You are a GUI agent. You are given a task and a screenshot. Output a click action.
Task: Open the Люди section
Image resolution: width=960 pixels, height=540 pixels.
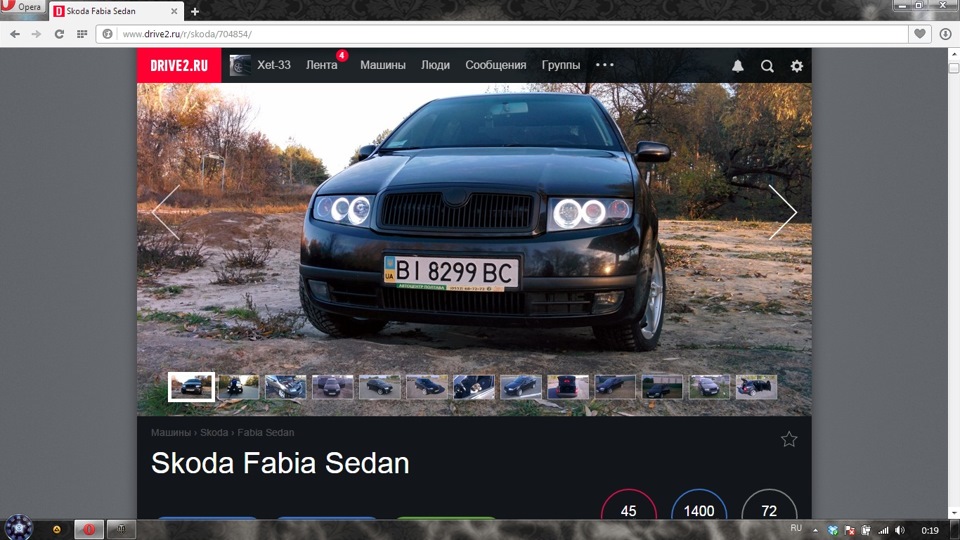(x=435, y=65)
